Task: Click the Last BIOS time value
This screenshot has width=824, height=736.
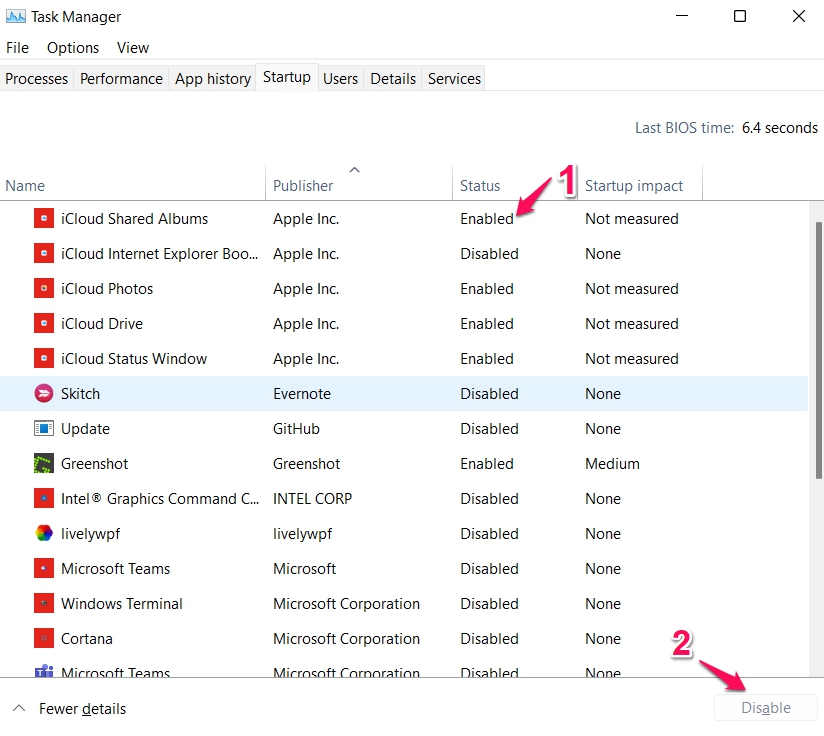Action: coord(779,128)
